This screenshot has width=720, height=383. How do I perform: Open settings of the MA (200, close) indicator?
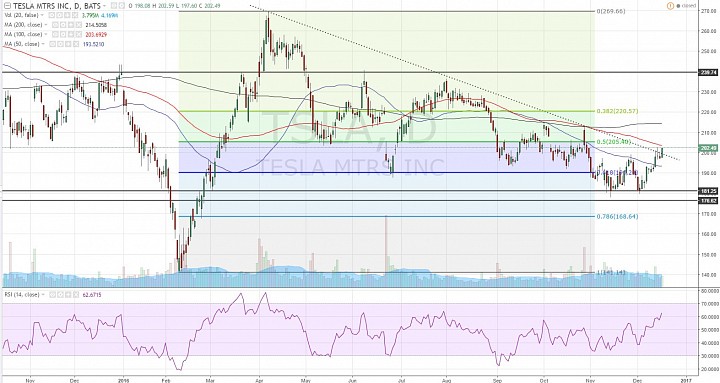point(63,25)
